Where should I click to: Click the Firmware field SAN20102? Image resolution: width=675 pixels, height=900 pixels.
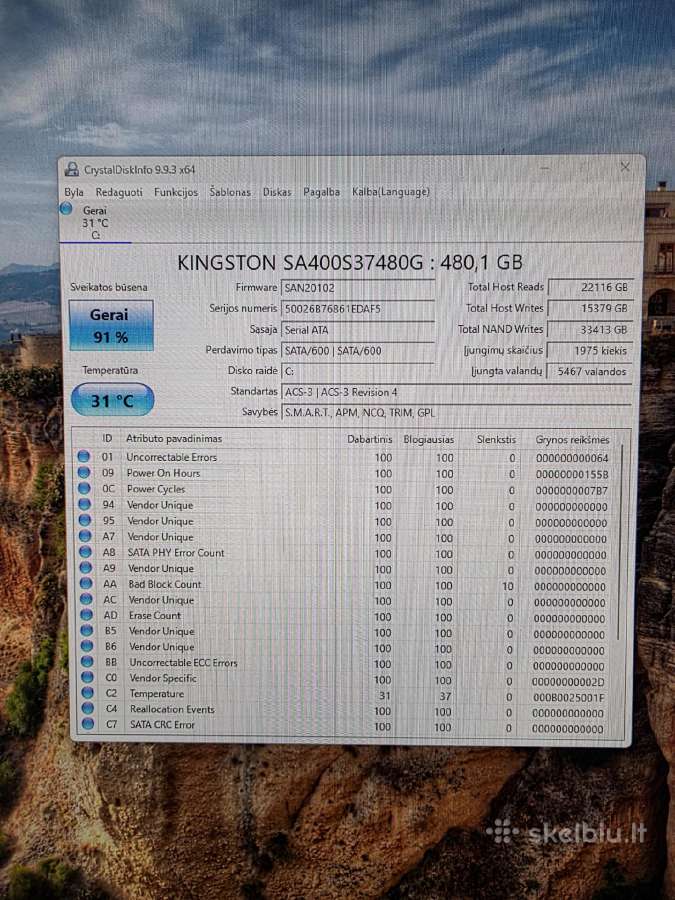(x=358, y=288)
